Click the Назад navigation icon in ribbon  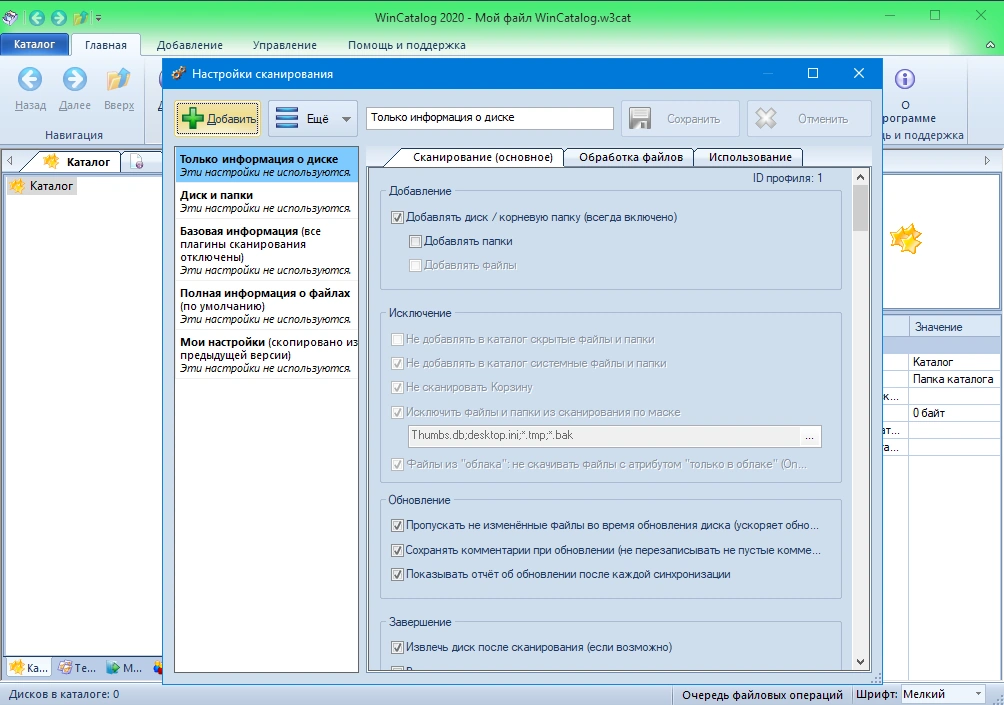(30, 79)
